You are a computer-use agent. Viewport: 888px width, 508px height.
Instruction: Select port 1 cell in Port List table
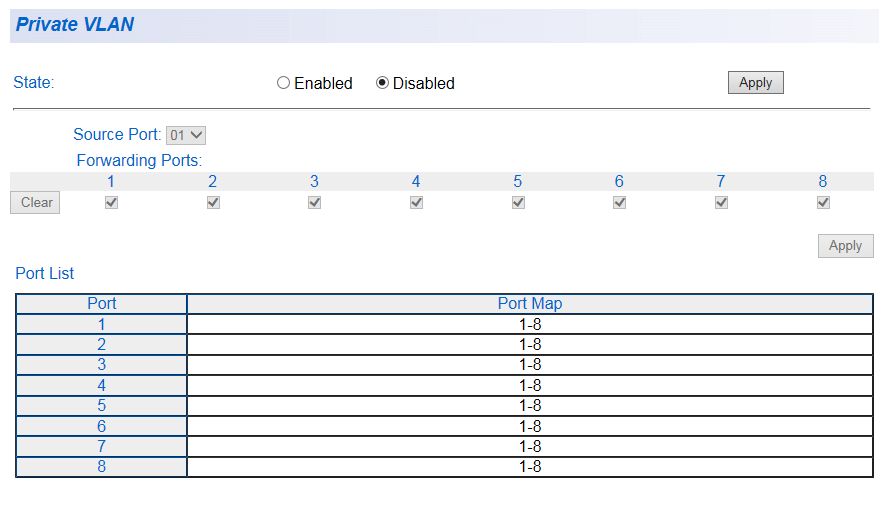[102, 325]
